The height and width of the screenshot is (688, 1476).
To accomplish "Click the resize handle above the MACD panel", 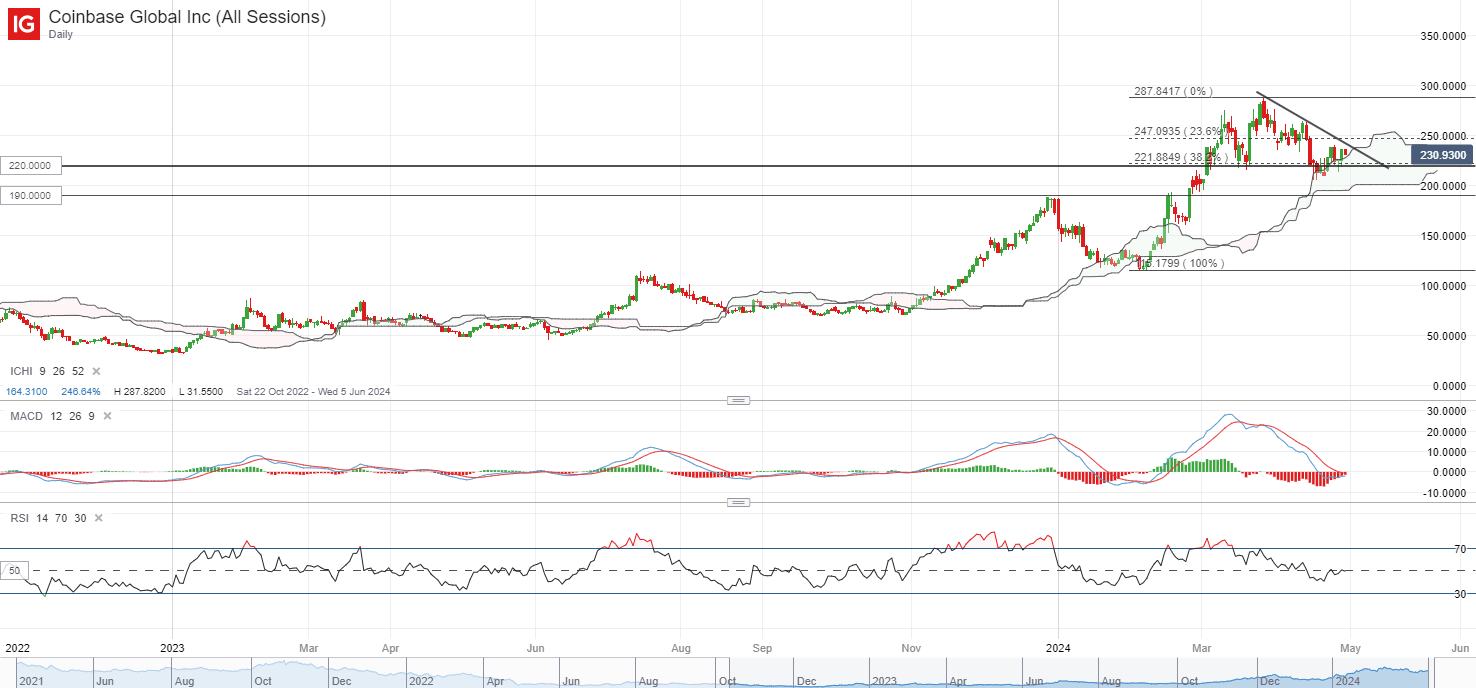I will tap(738, 400).
